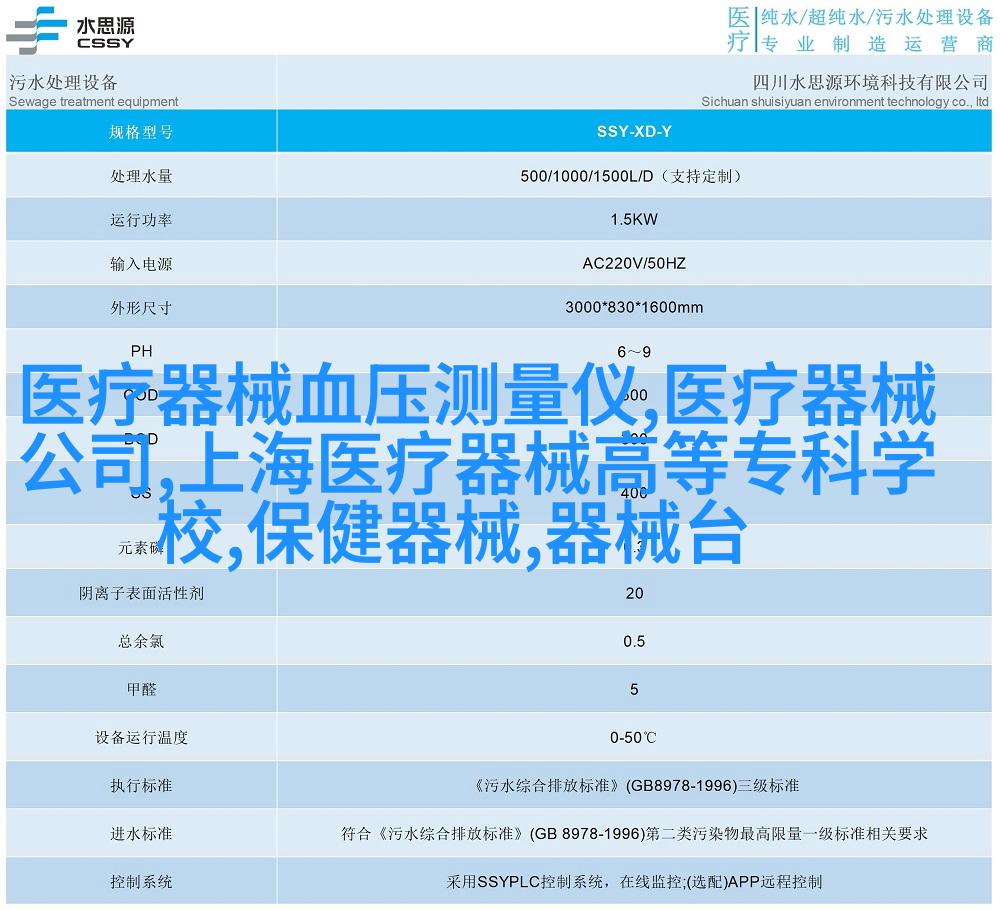Select the AC220V/50HZ input power value
Image resolution: width=1000 pixels, height=910 pixels.
pos(634,264)
